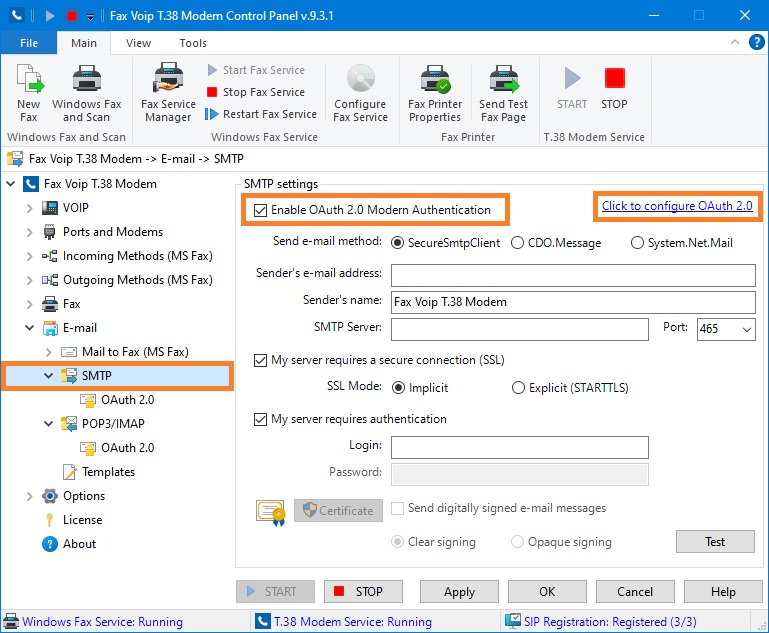
Task: Toggle My server requires authentication checkbox
Action: (260, 419)
